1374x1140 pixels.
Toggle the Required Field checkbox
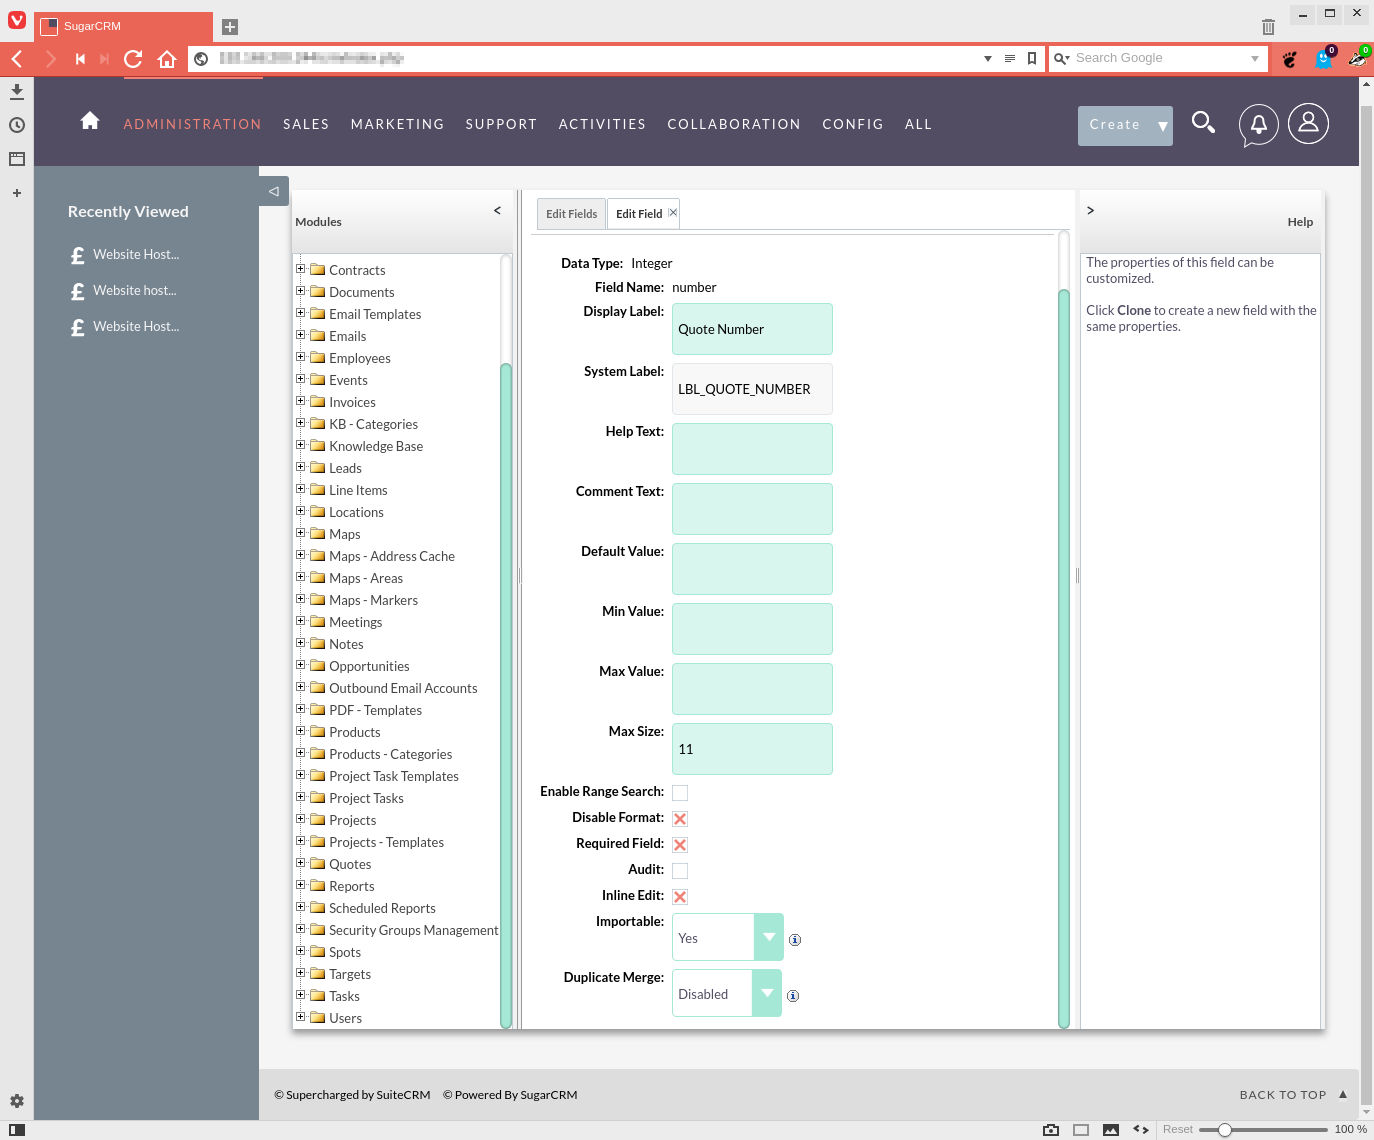click(680, 845)
